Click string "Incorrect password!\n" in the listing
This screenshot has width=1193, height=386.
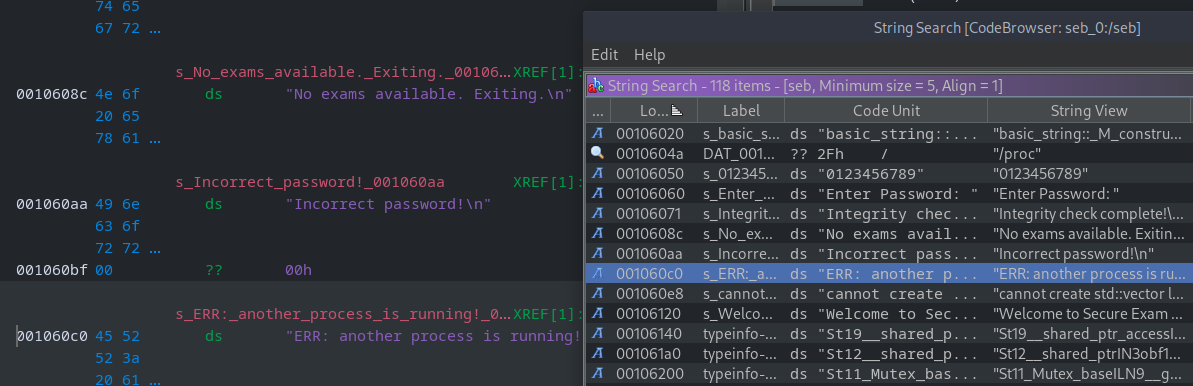coord(388,204)
